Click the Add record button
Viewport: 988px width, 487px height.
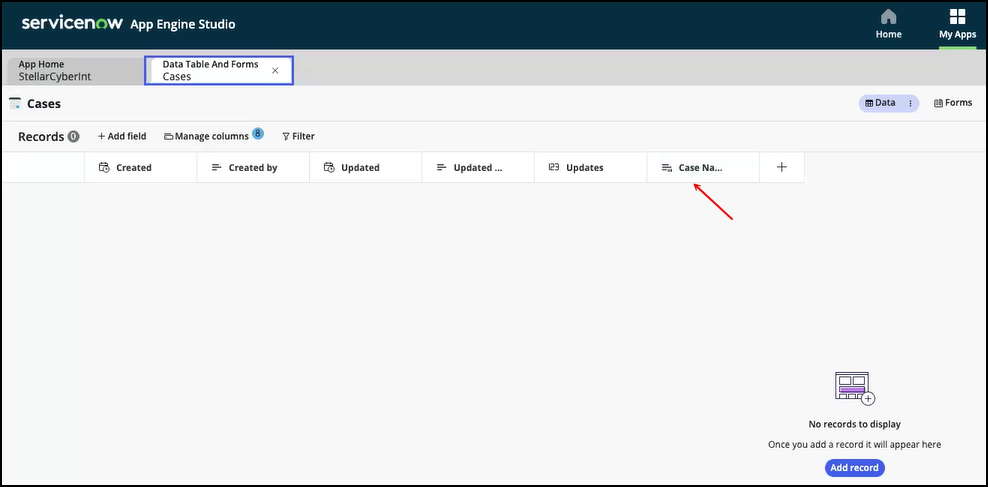854,468
